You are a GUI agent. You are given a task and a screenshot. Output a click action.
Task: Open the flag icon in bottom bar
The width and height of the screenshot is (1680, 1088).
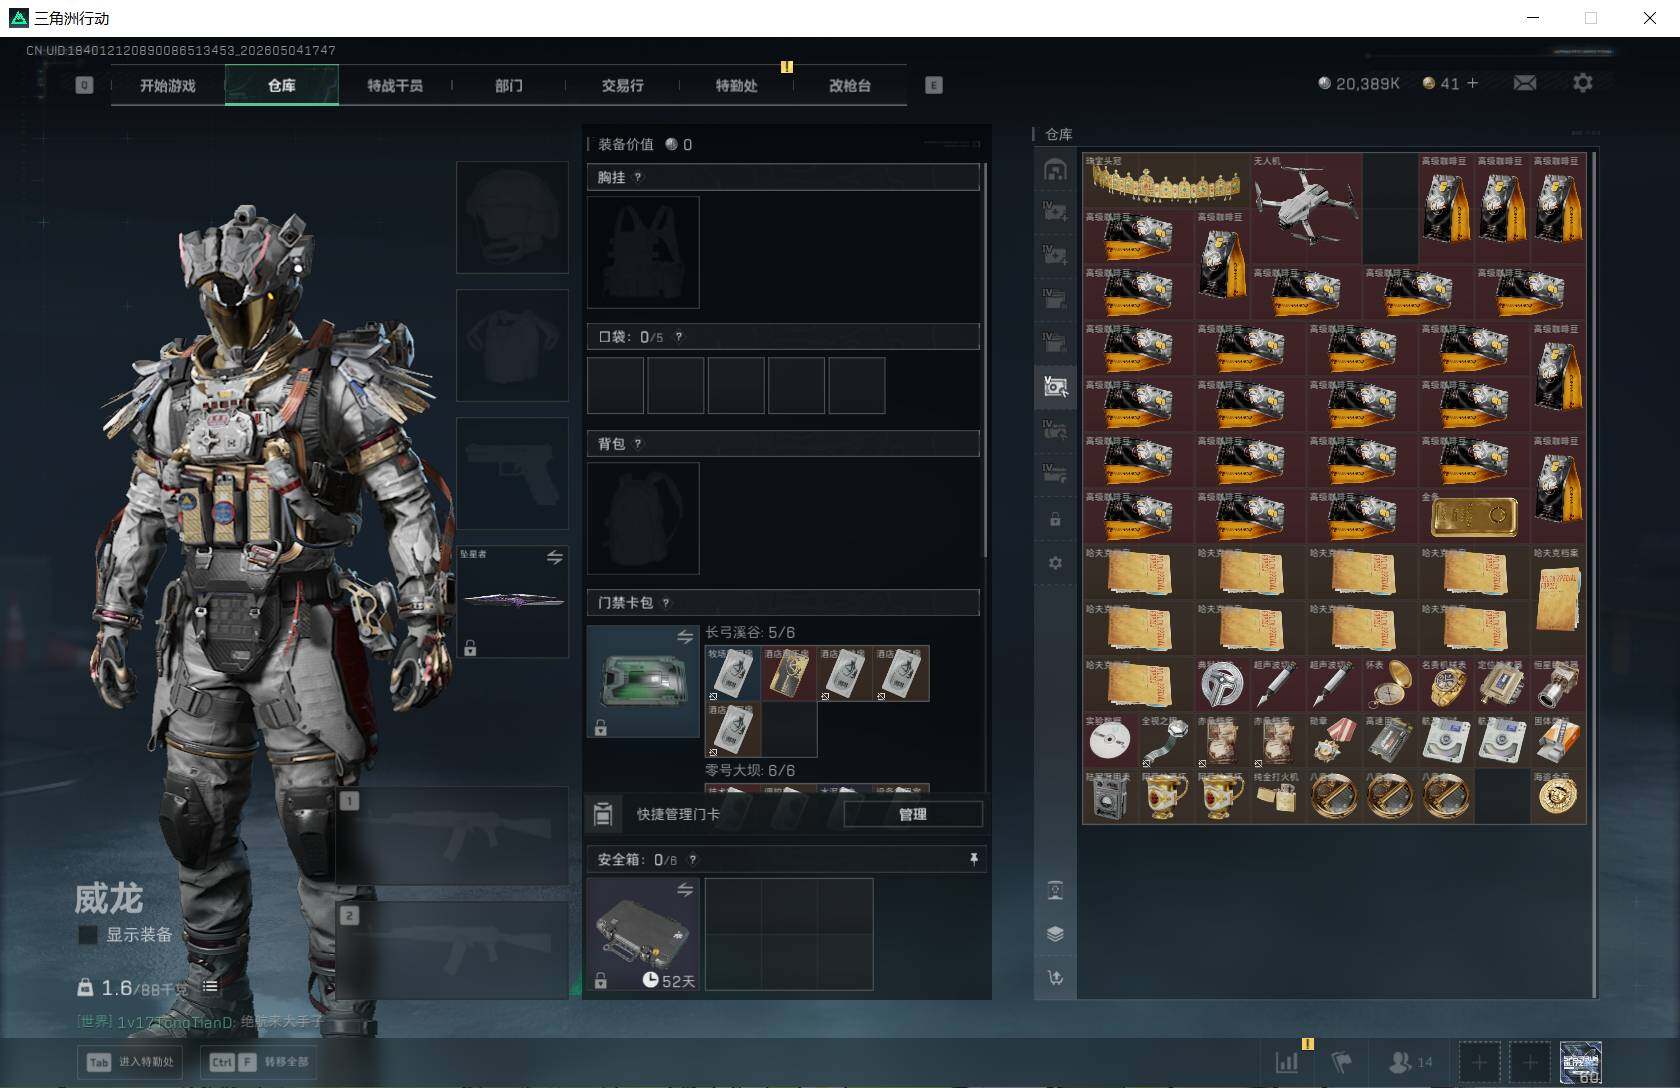(x=1342, y=1062)
